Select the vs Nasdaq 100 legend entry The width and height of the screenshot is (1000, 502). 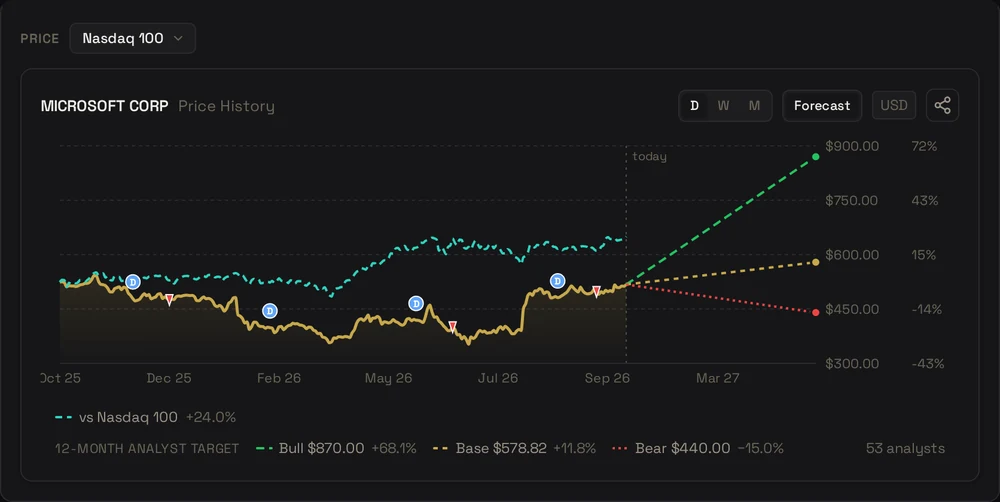128,417
